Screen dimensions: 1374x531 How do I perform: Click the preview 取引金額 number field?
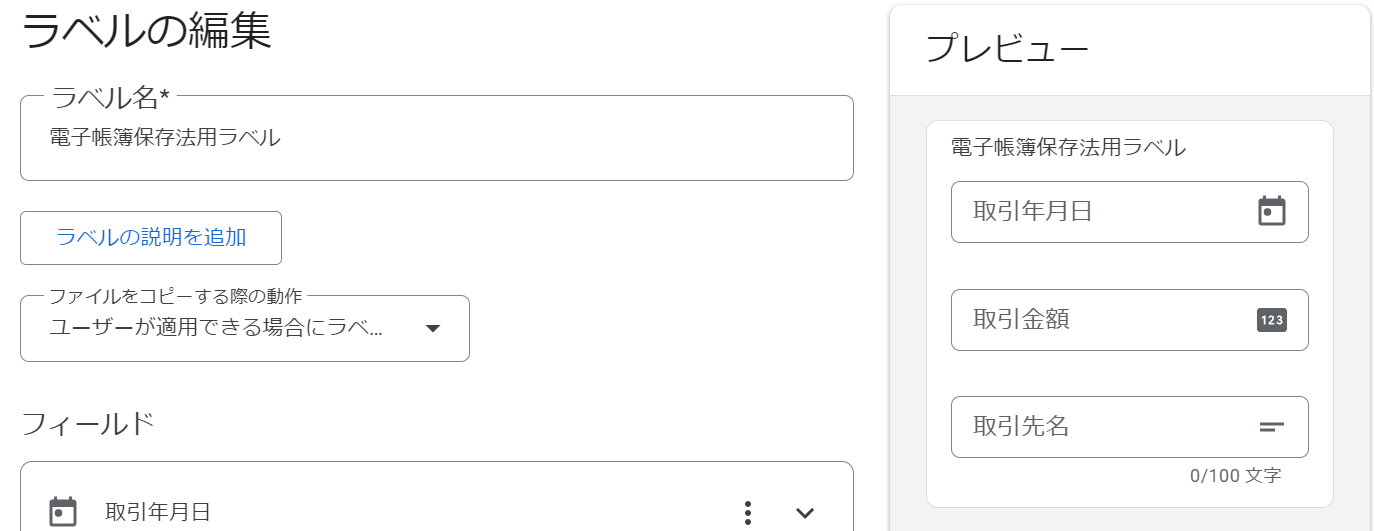[1130, 320]
